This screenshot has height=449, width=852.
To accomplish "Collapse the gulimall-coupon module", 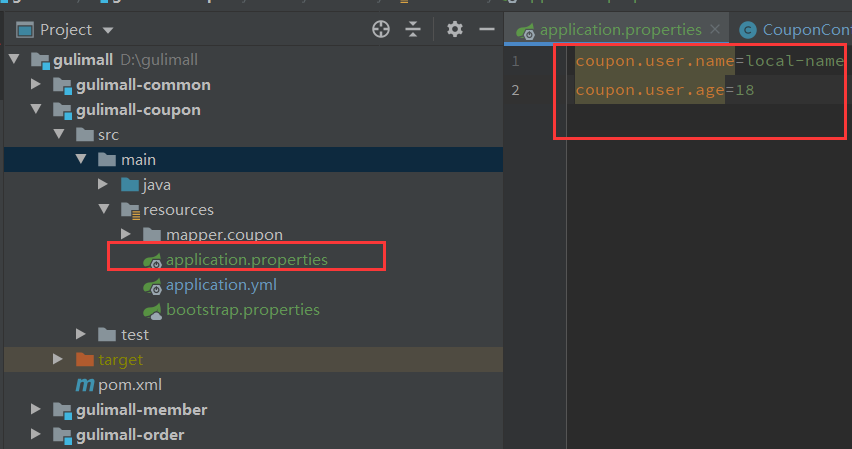I will (x=36, y=109).
